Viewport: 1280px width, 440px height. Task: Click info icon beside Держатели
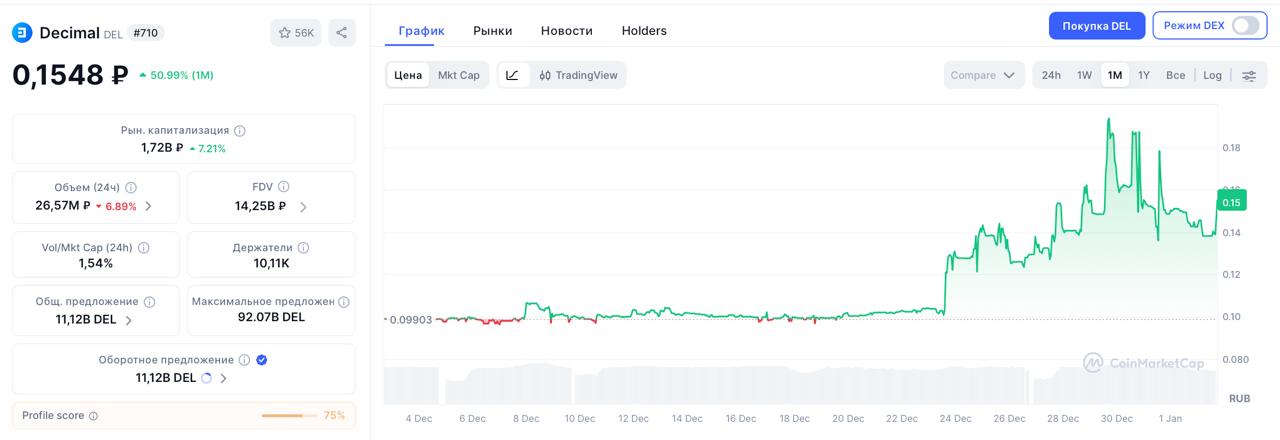303,248
